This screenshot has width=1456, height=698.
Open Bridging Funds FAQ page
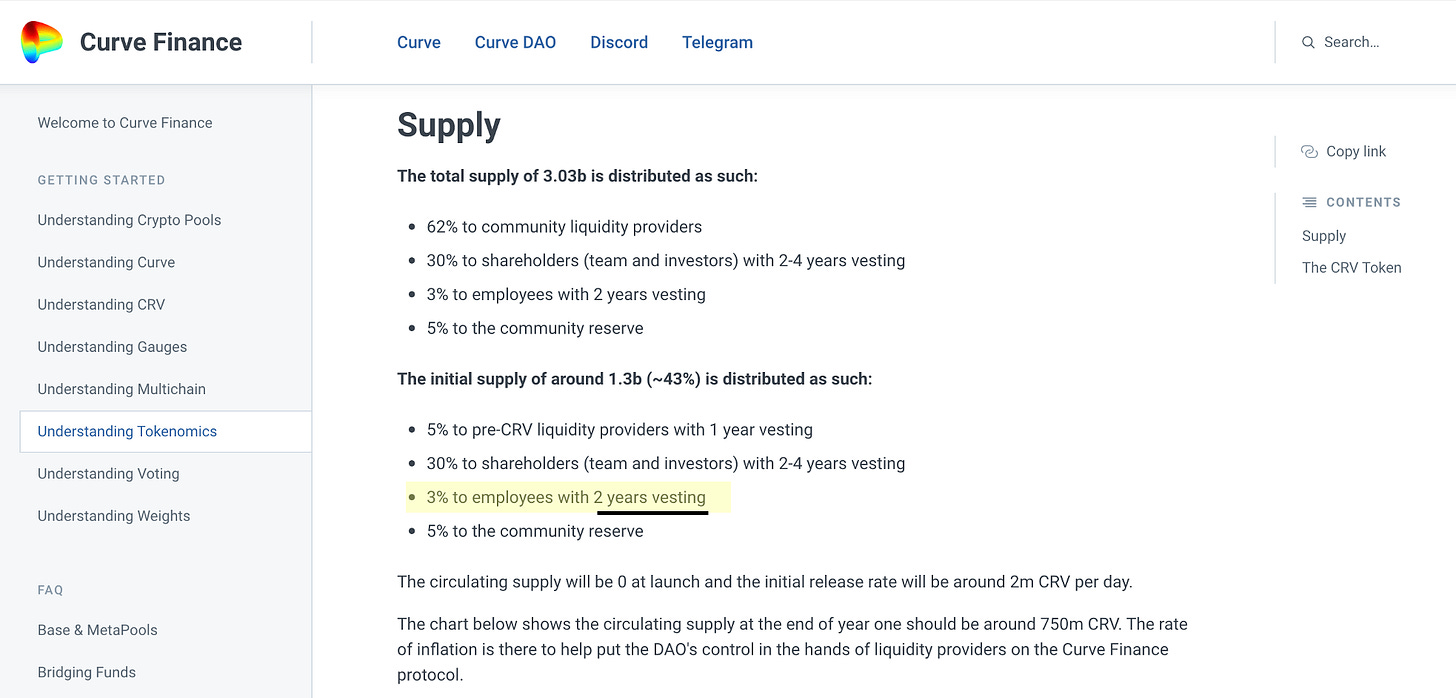(x=86, y=672)
